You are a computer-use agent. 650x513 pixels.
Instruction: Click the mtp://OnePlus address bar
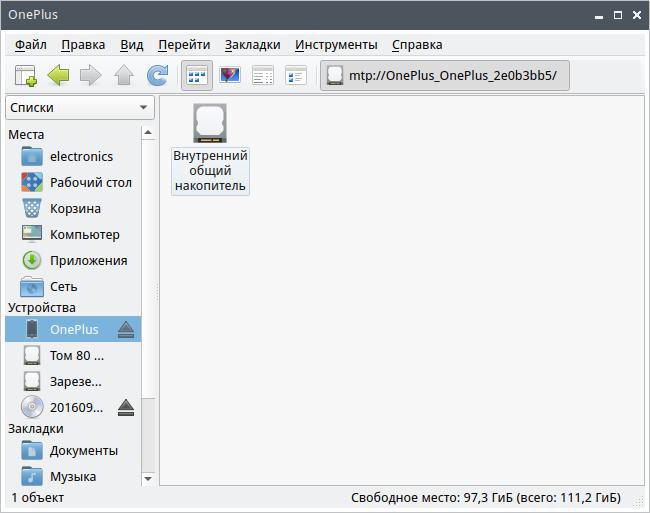[x=445, y=75]
